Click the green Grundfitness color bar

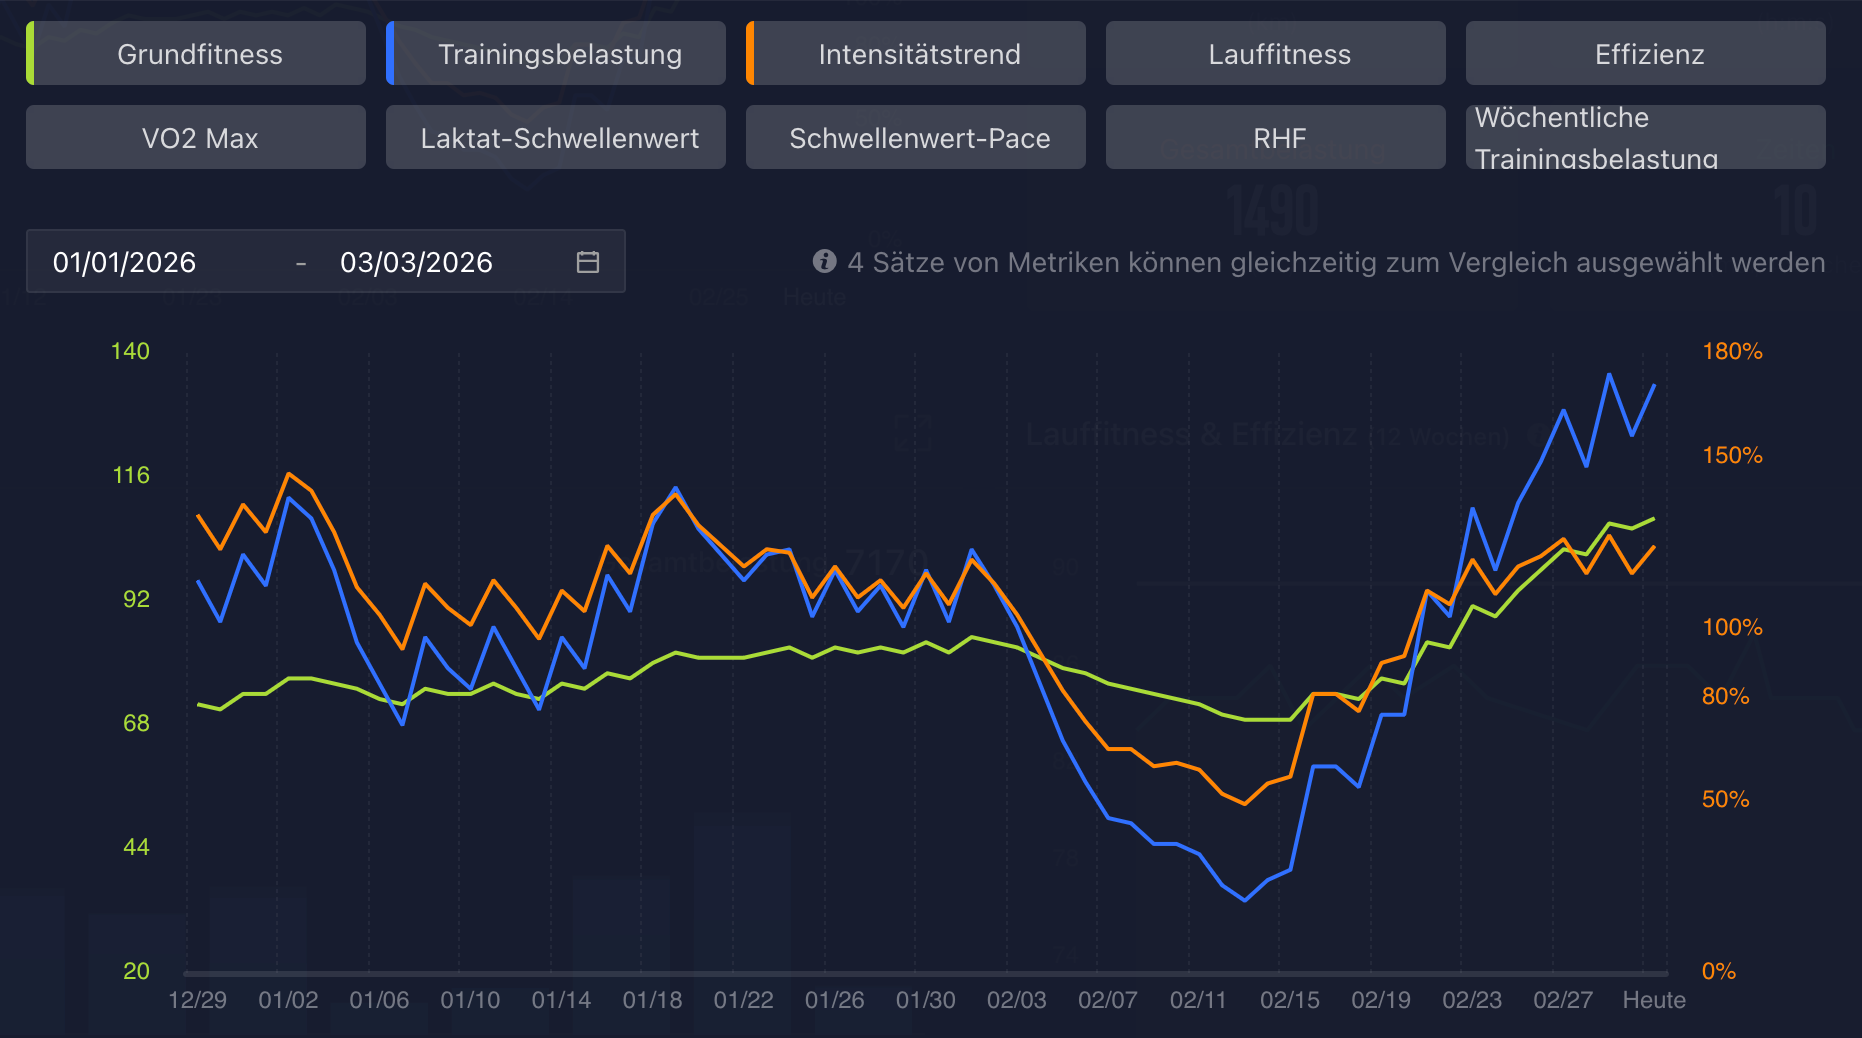point(30,54)
